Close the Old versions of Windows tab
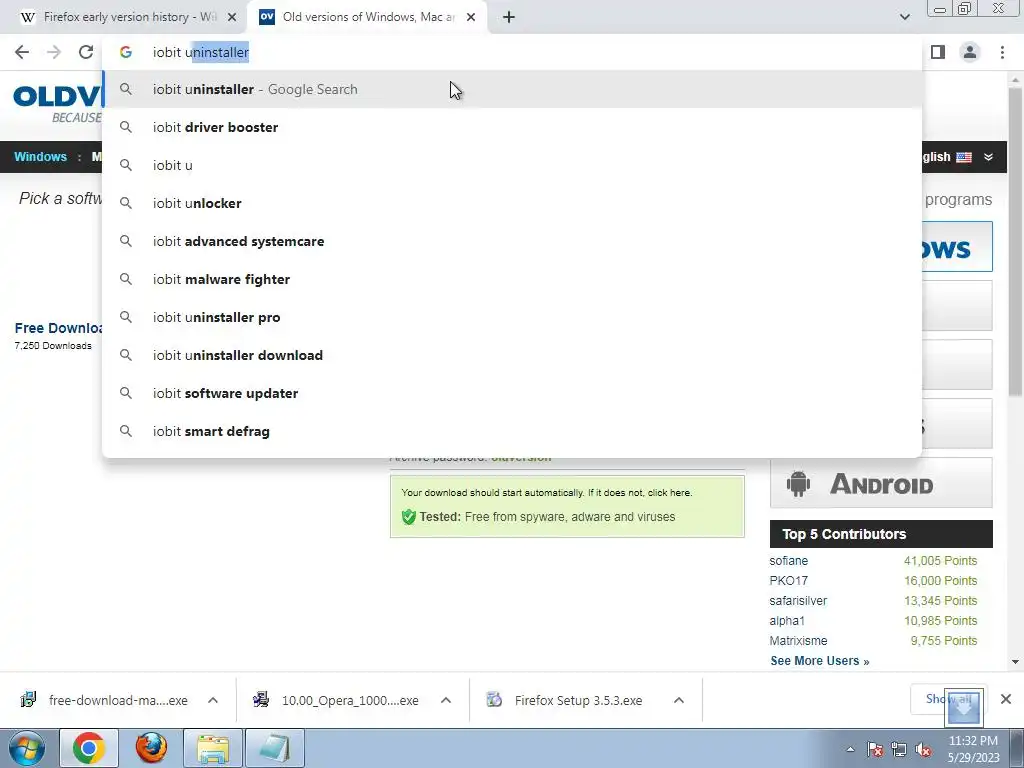The image size is (1024, 768). 471,17
